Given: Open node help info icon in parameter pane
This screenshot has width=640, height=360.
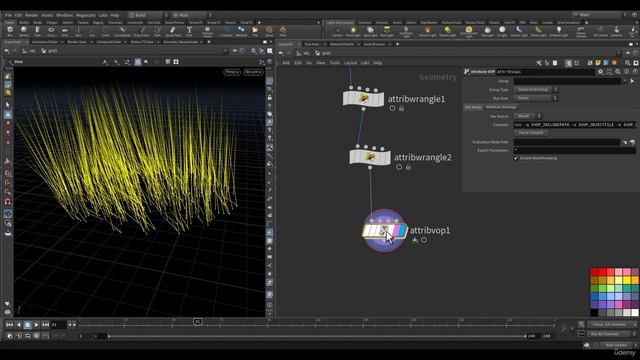Looking at the screenshot, I should [x=627, y=72].
